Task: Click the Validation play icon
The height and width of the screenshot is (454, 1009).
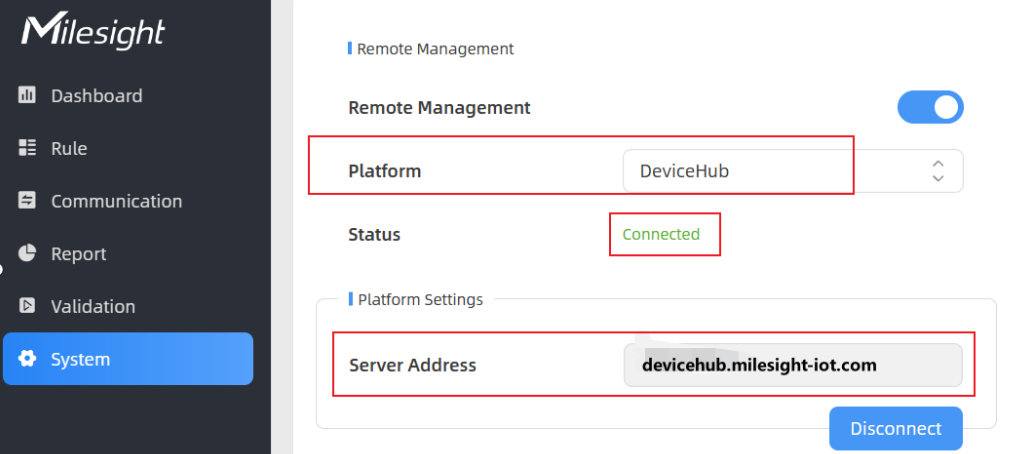Action: click(x=26, y=306)
